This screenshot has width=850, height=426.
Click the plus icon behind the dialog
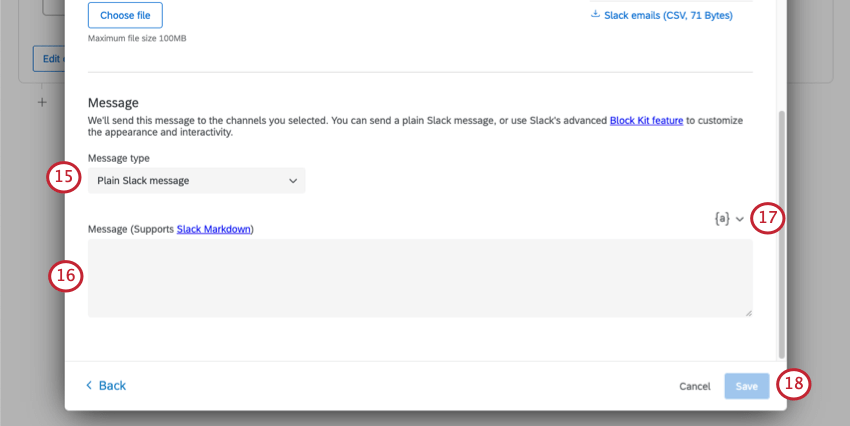(41, 102)
